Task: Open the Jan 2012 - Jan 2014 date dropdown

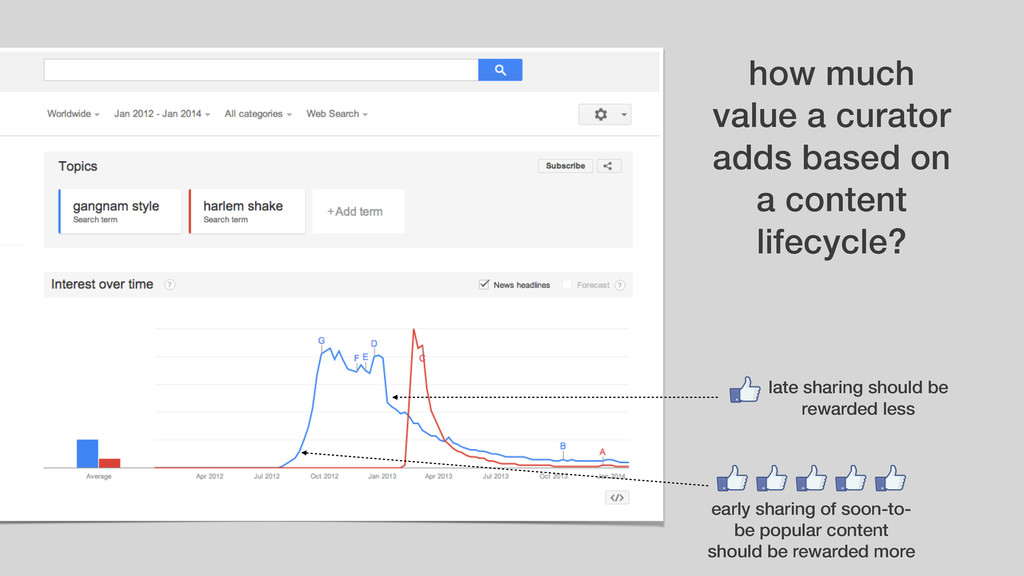Action: coord(162,114)
